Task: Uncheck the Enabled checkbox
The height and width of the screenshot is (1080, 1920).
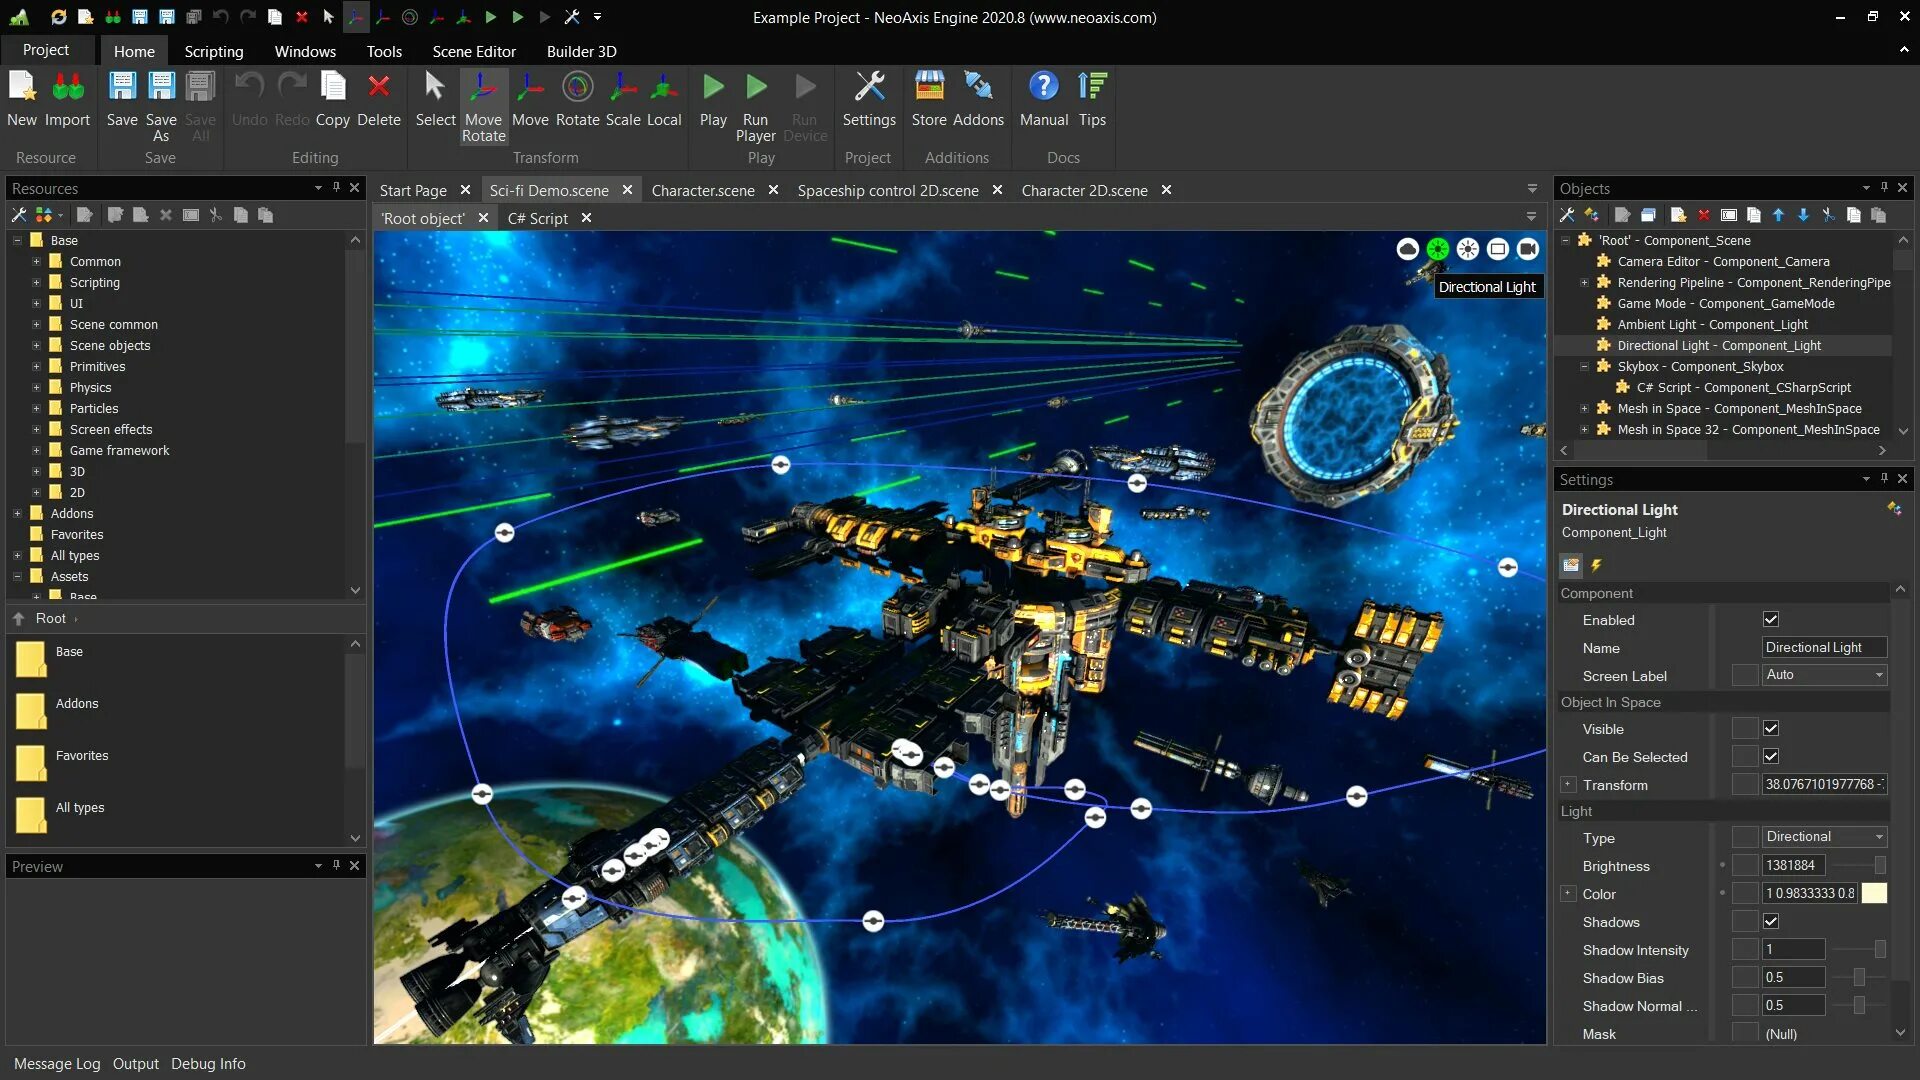Action: coord(1771,620)
